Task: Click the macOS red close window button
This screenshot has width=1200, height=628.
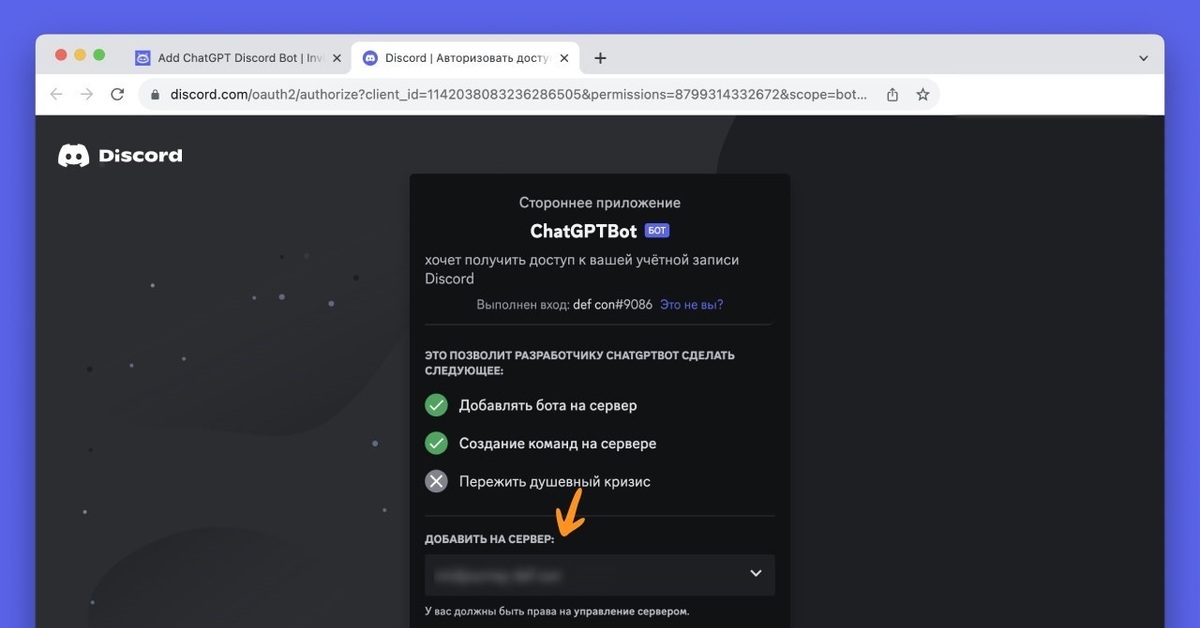Action: click(x=61, y=55)
